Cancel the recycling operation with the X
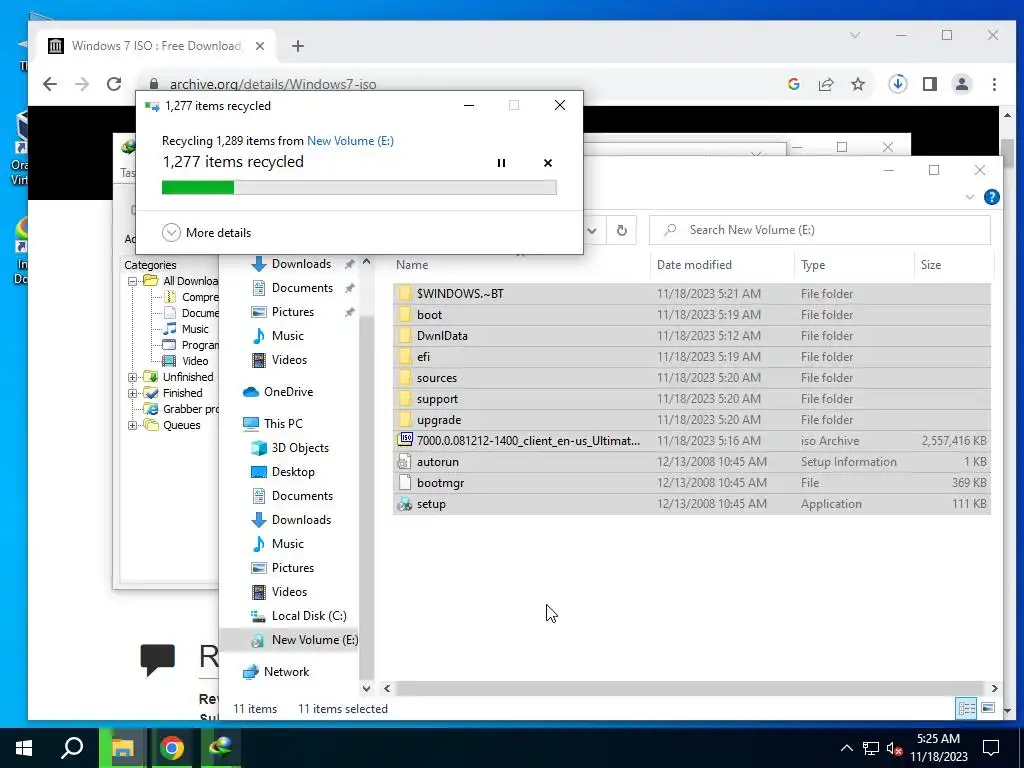1024x768 pixels. pyautogui.click(x=548, y=163)
